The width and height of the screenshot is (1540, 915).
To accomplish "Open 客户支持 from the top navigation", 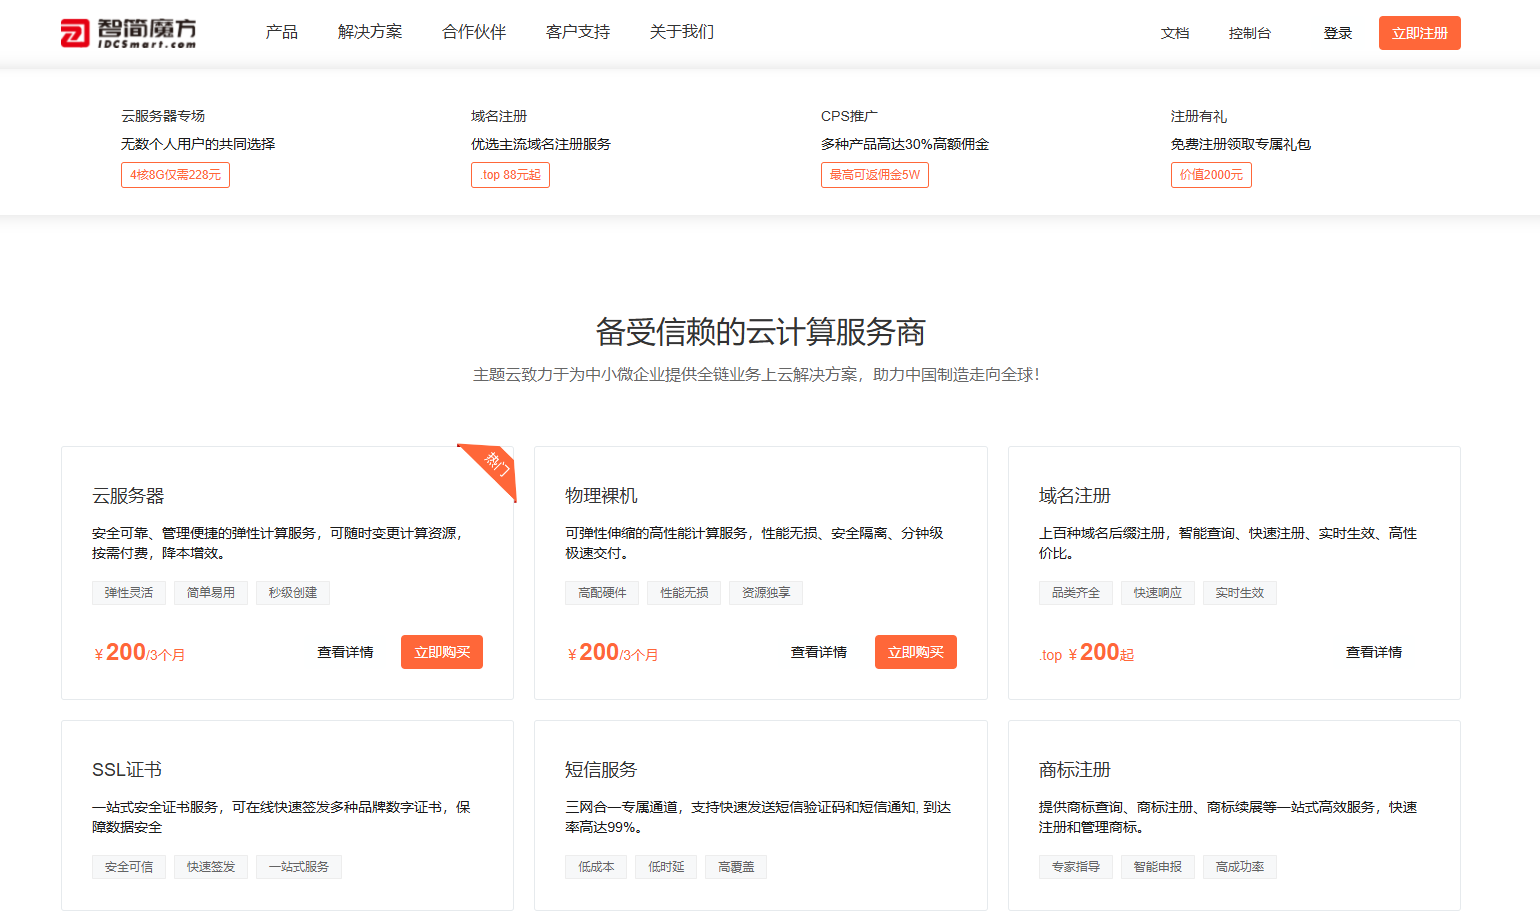I will click(x=578, y=31).
